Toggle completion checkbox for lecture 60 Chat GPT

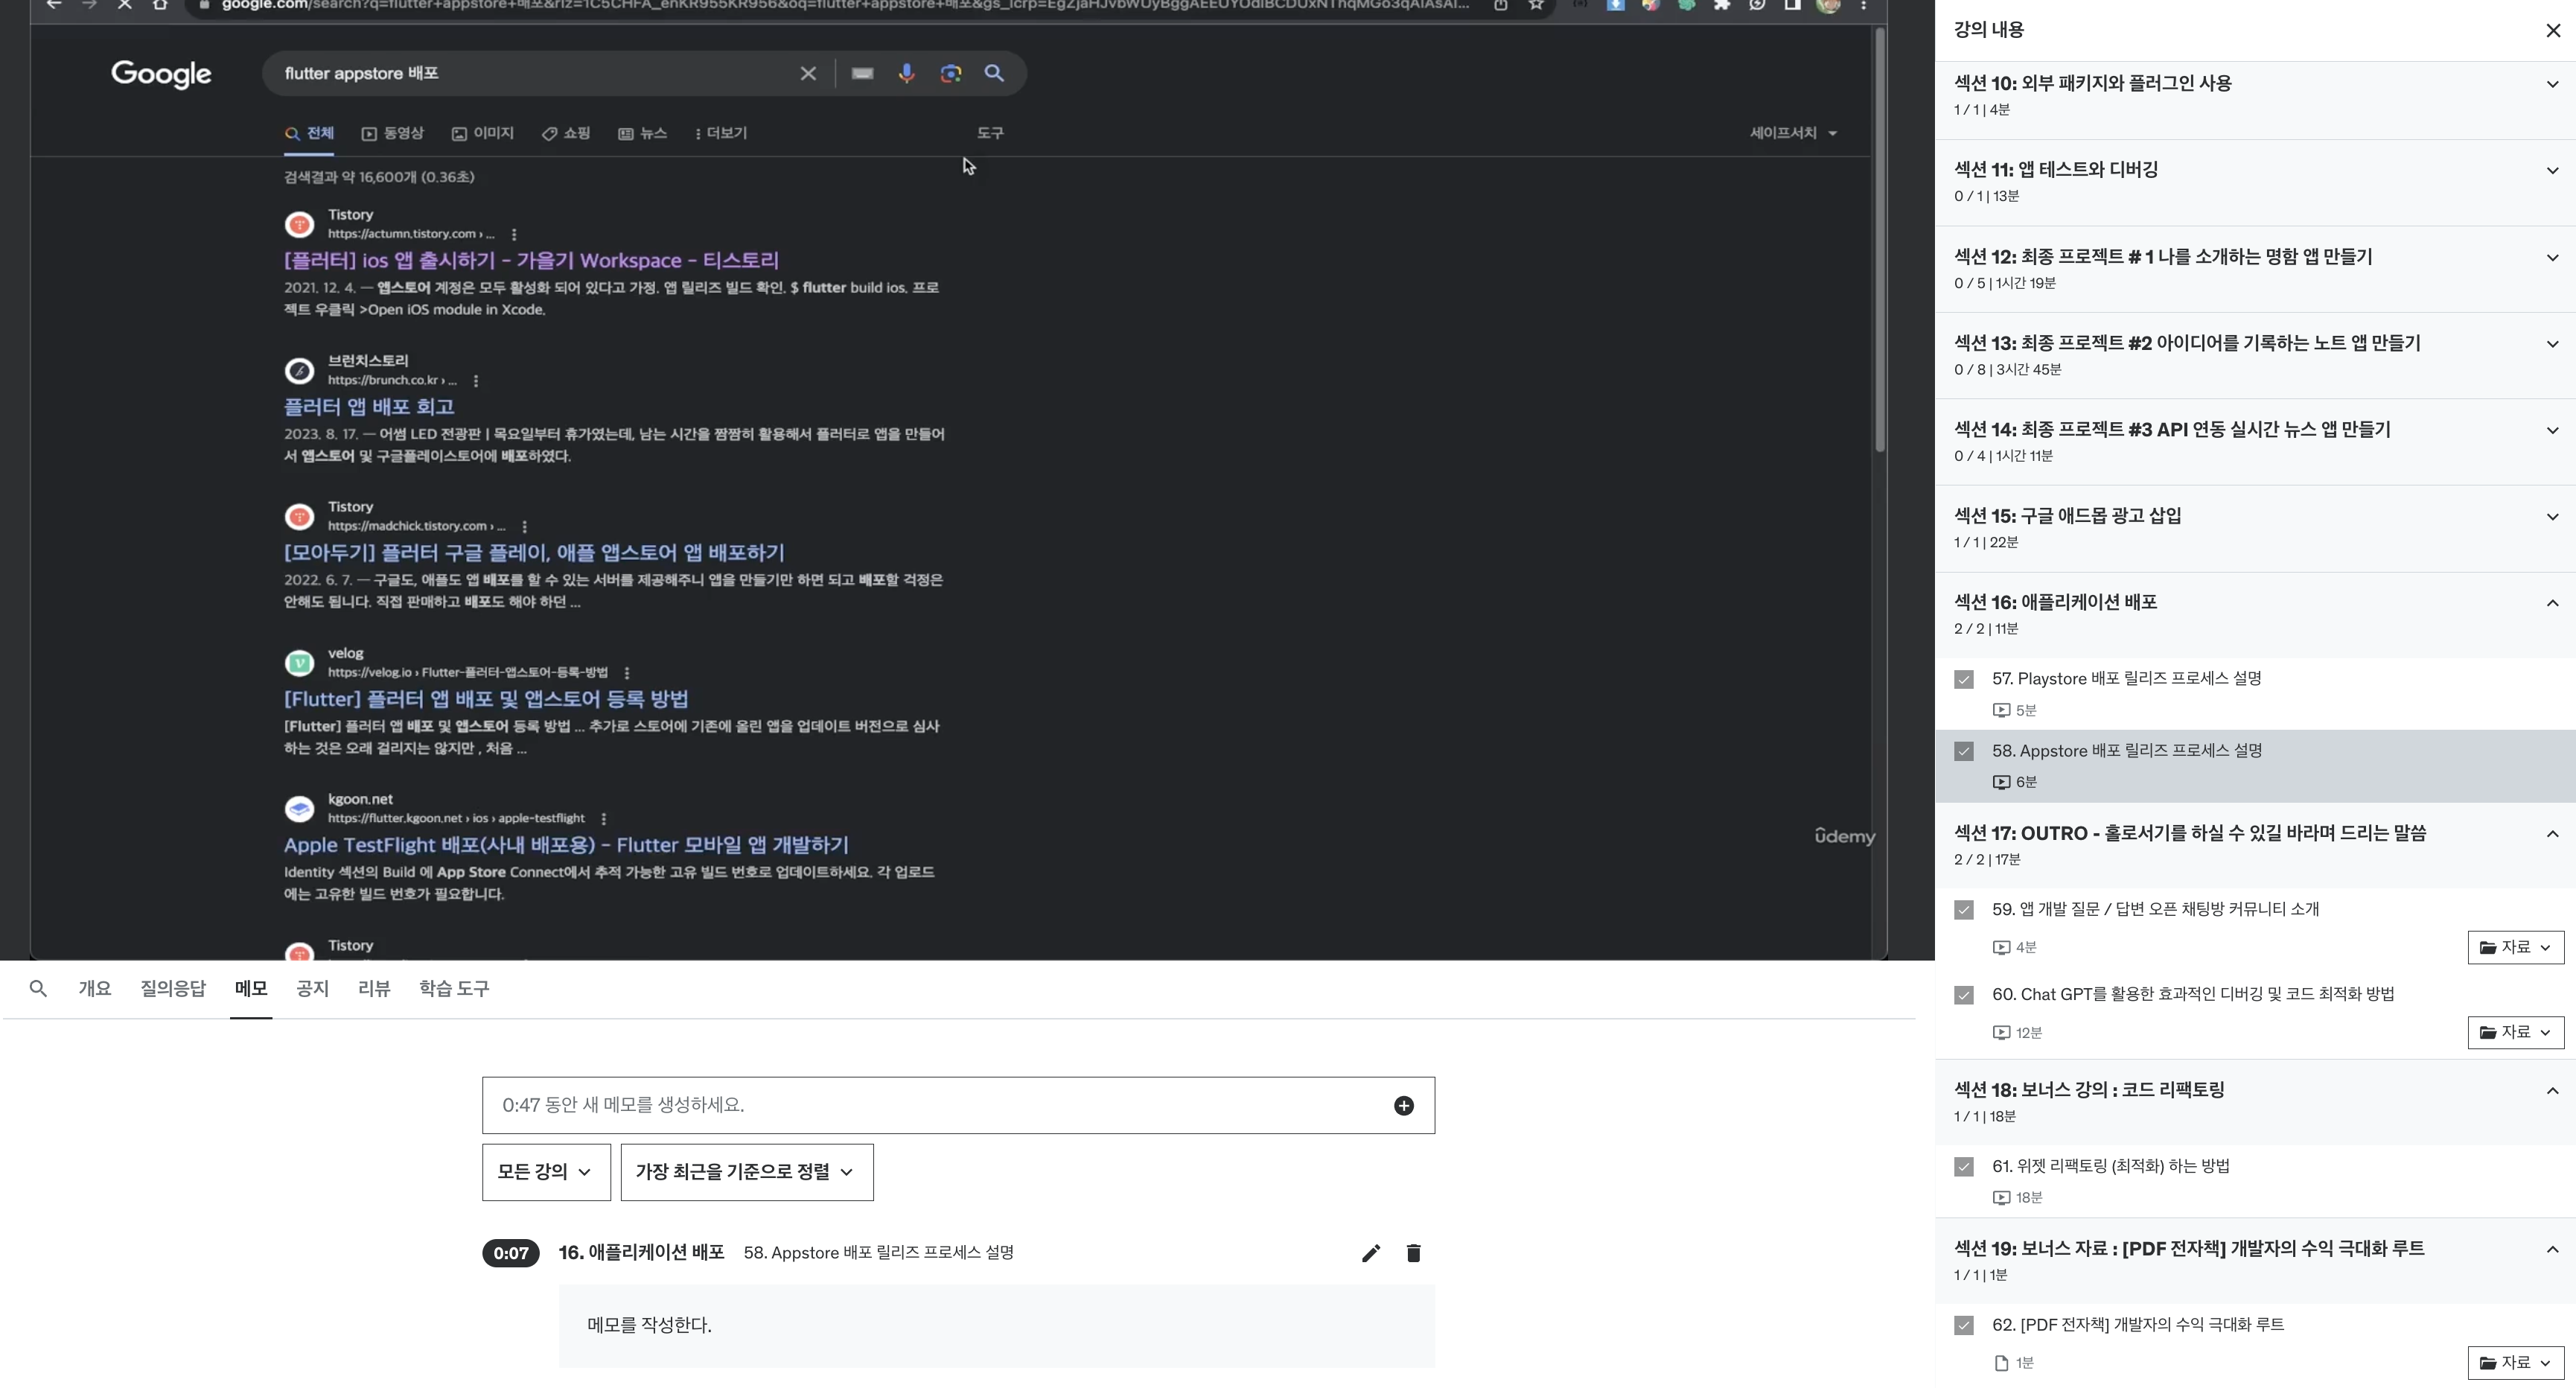click(1964, 996)
